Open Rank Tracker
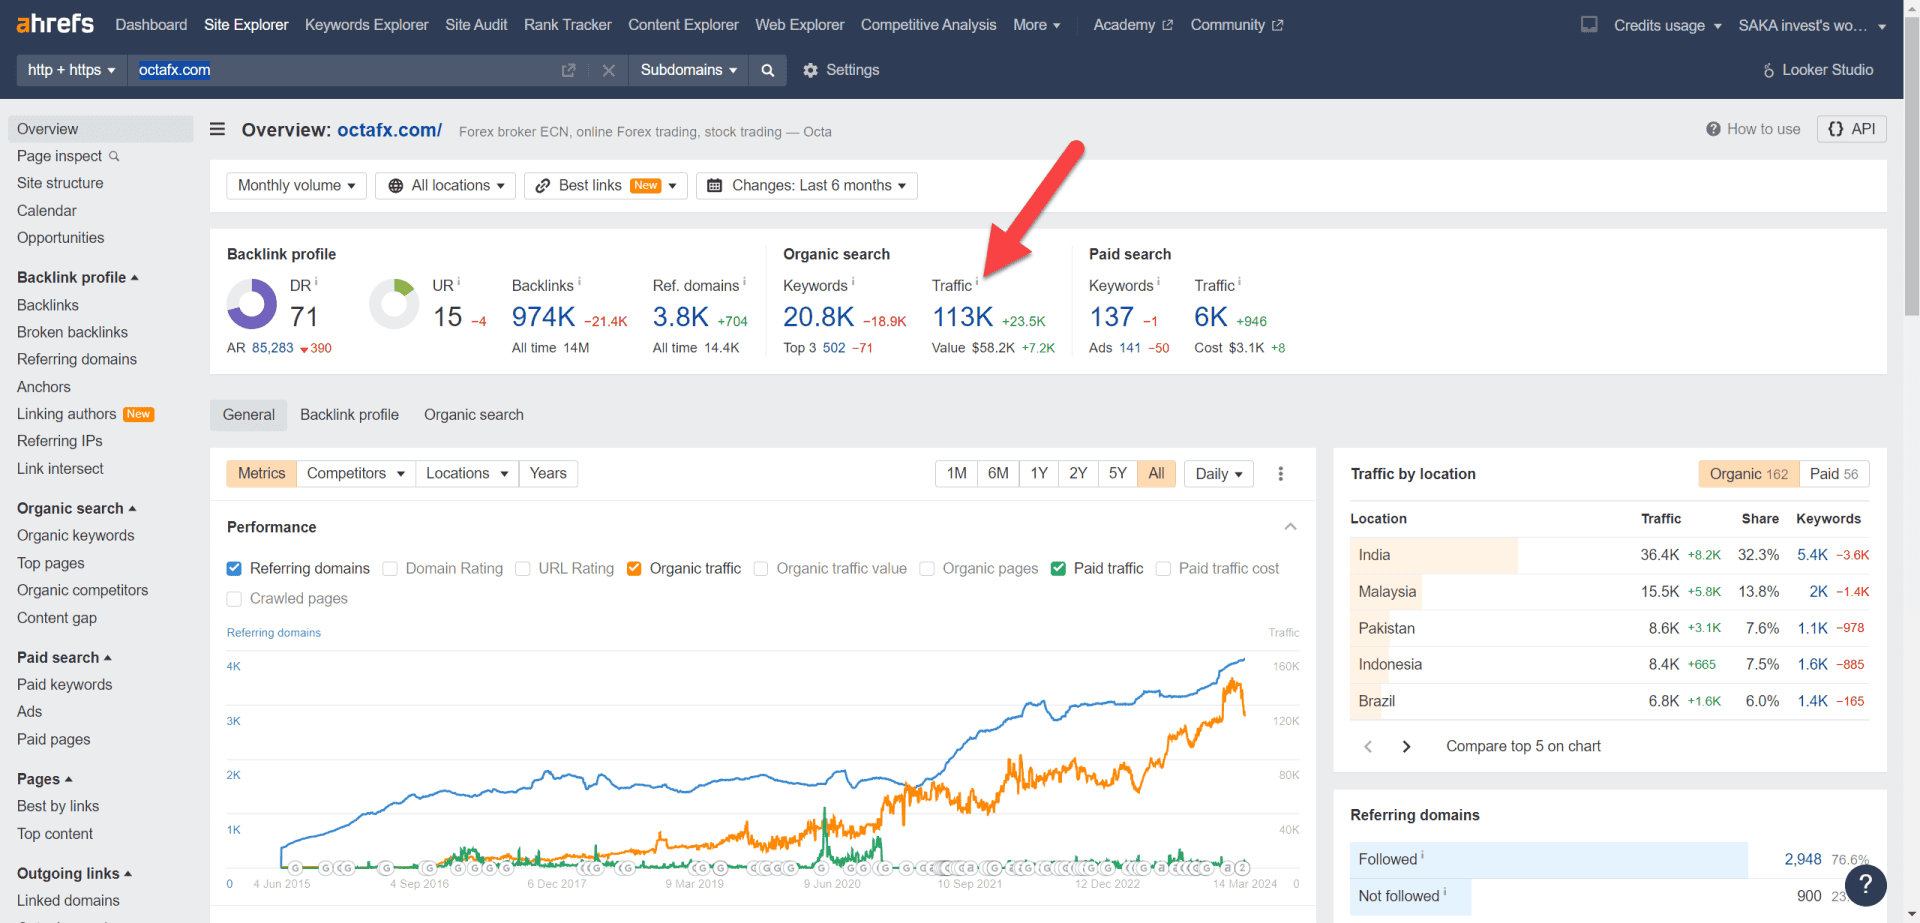 pos(567,24)
